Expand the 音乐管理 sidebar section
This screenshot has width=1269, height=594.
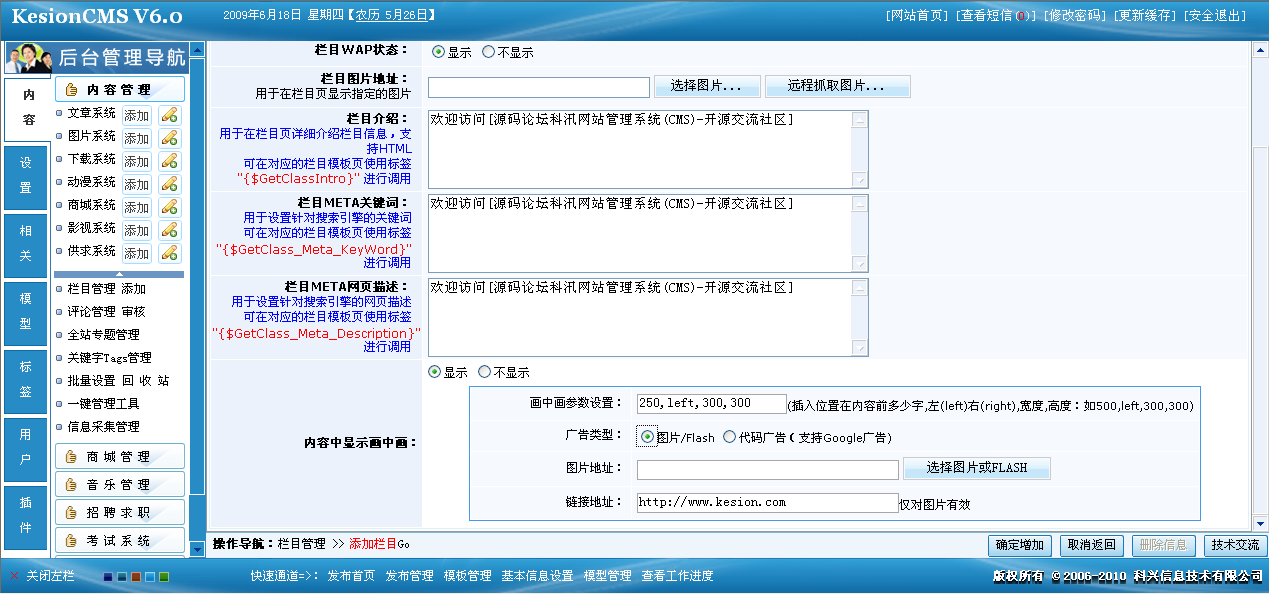(120, 485)
